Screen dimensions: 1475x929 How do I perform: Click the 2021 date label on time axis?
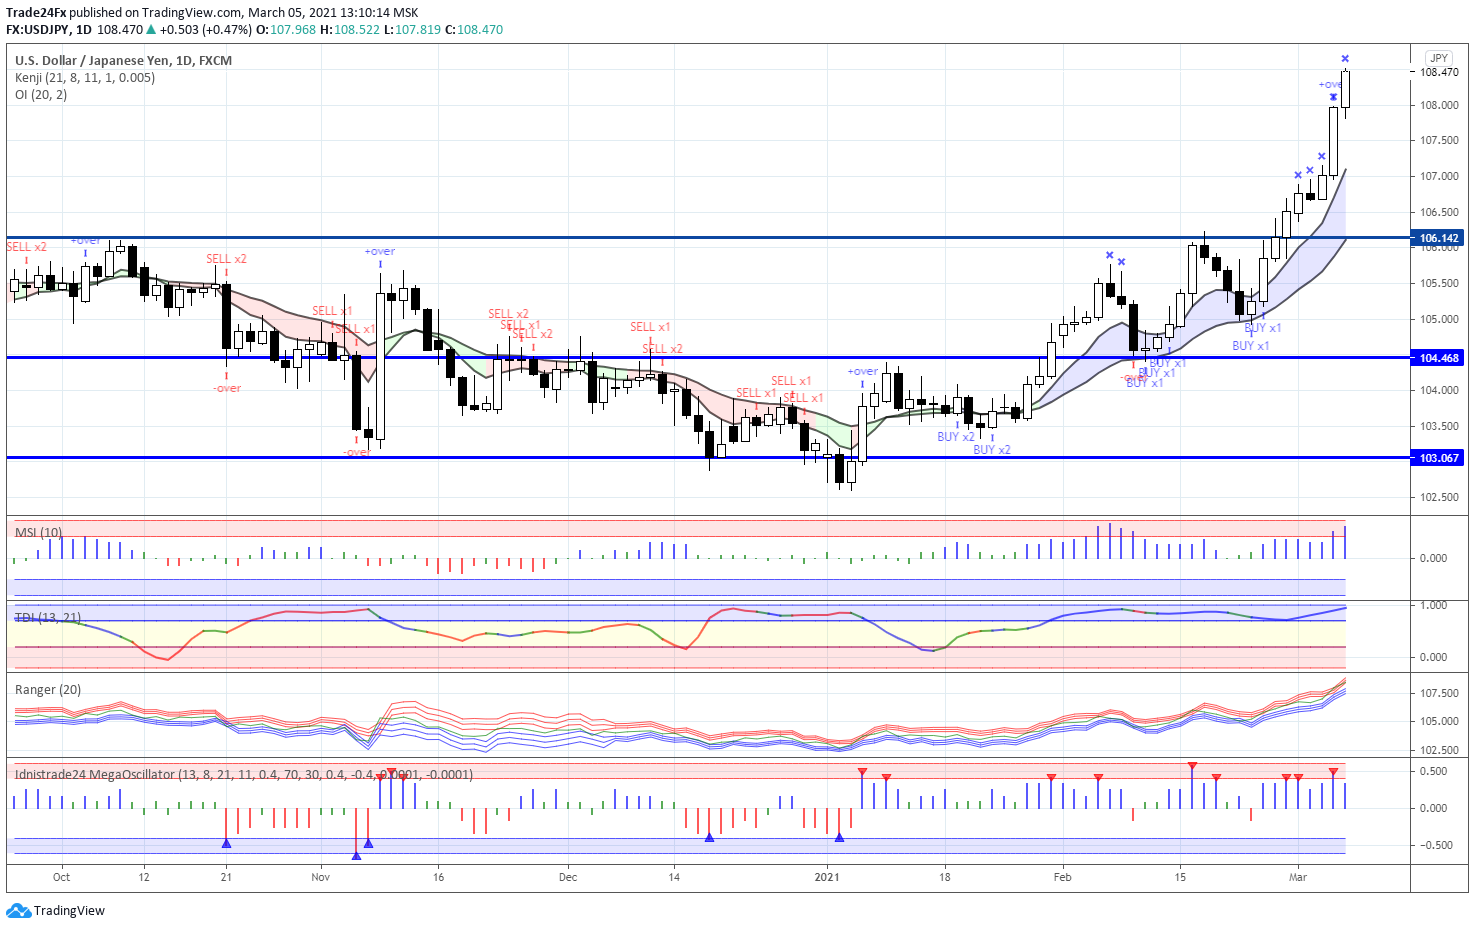[827, 877]
